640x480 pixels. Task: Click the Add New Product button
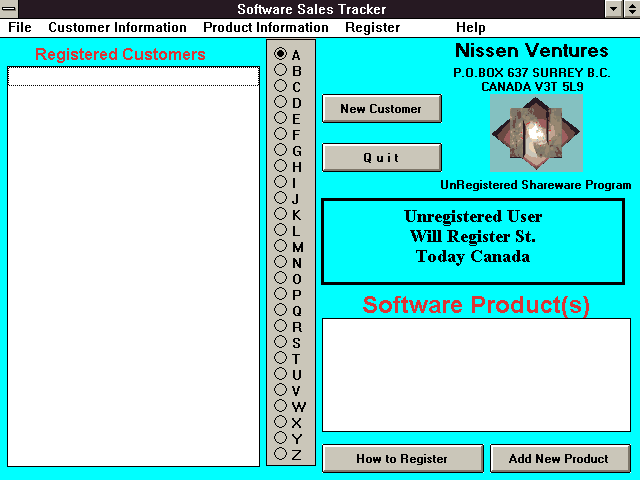coord(559,459)
